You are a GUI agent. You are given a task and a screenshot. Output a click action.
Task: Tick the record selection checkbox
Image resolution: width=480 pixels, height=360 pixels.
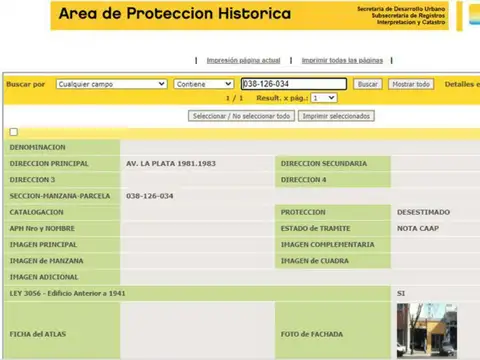pyautogui.click(x=14, y=132)
